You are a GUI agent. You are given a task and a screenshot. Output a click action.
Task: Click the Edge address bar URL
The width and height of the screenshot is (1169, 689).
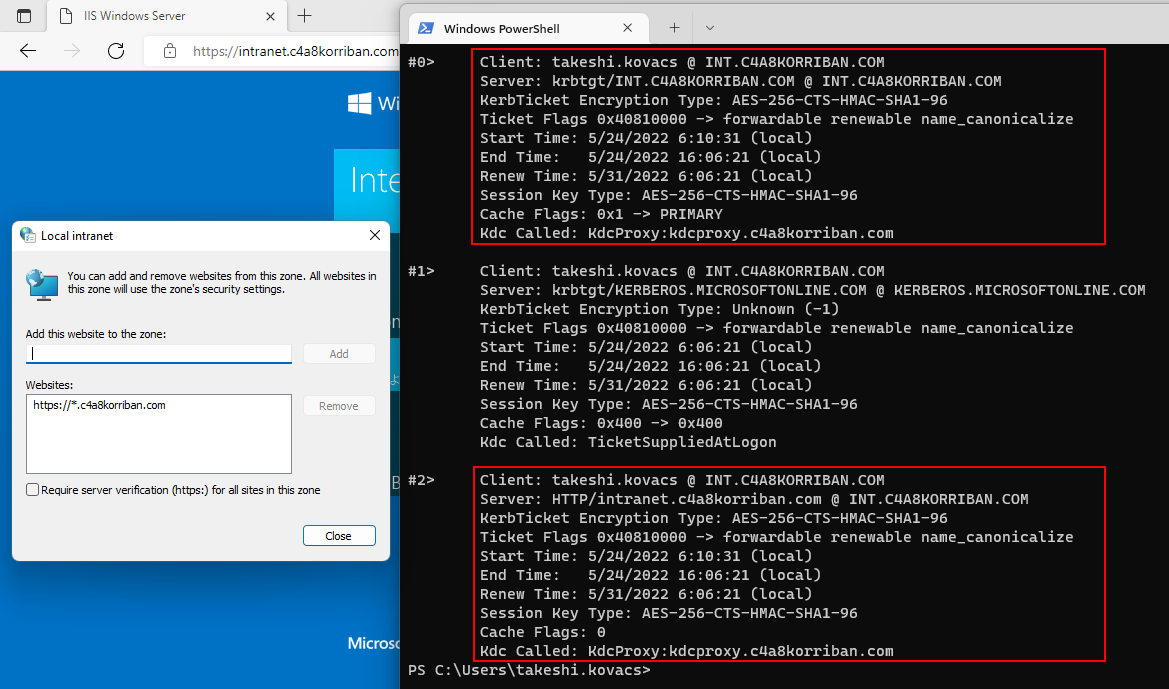tap(295, 51)
